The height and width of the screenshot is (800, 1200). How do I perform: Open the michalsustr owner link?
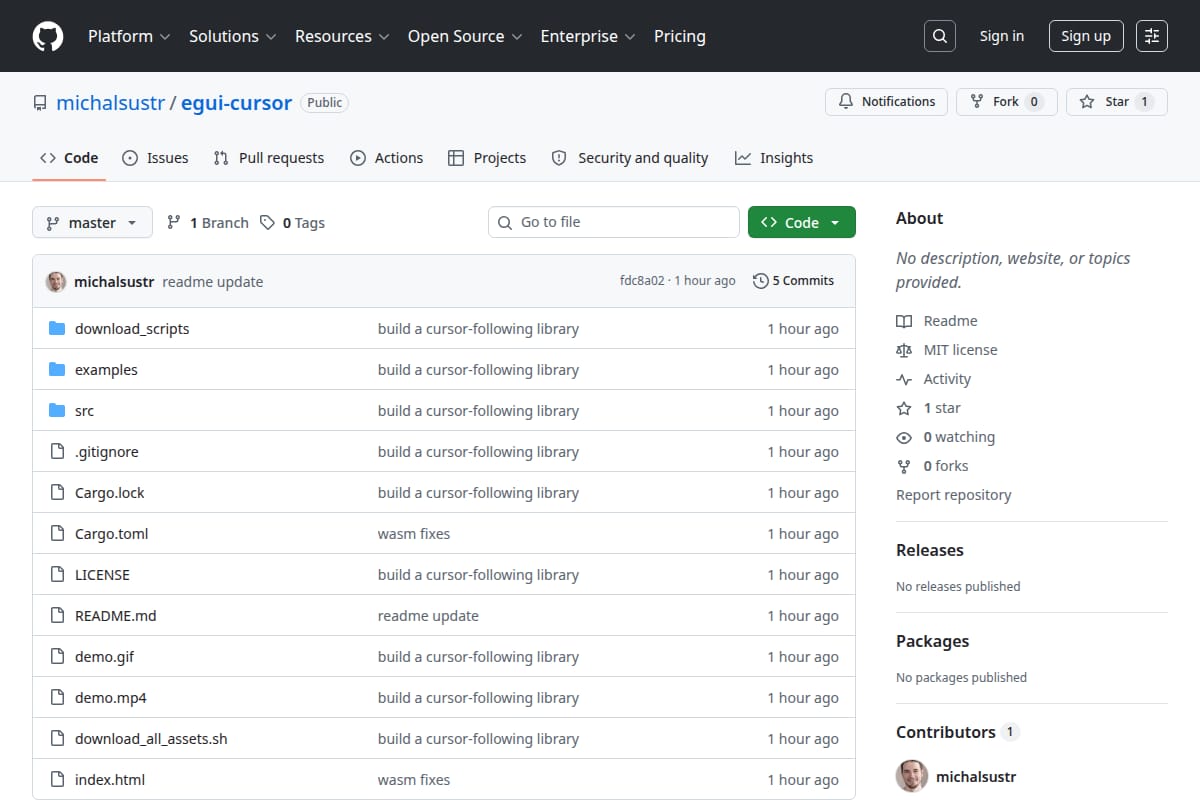click(x=110, y=103)
